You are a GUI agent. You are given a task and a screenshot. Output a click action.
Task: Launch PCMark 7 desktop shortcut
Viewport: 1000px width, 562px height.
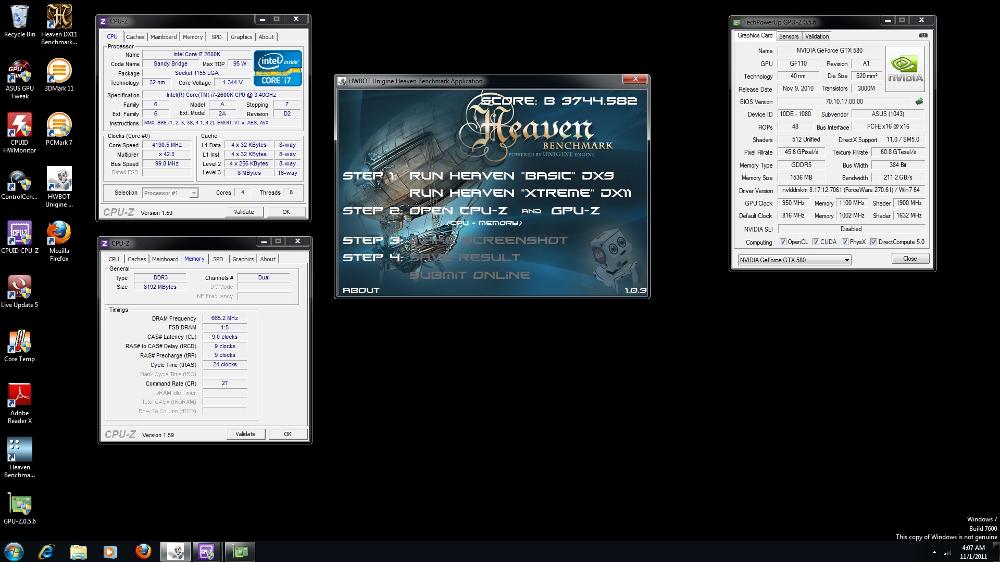point(59,129)
